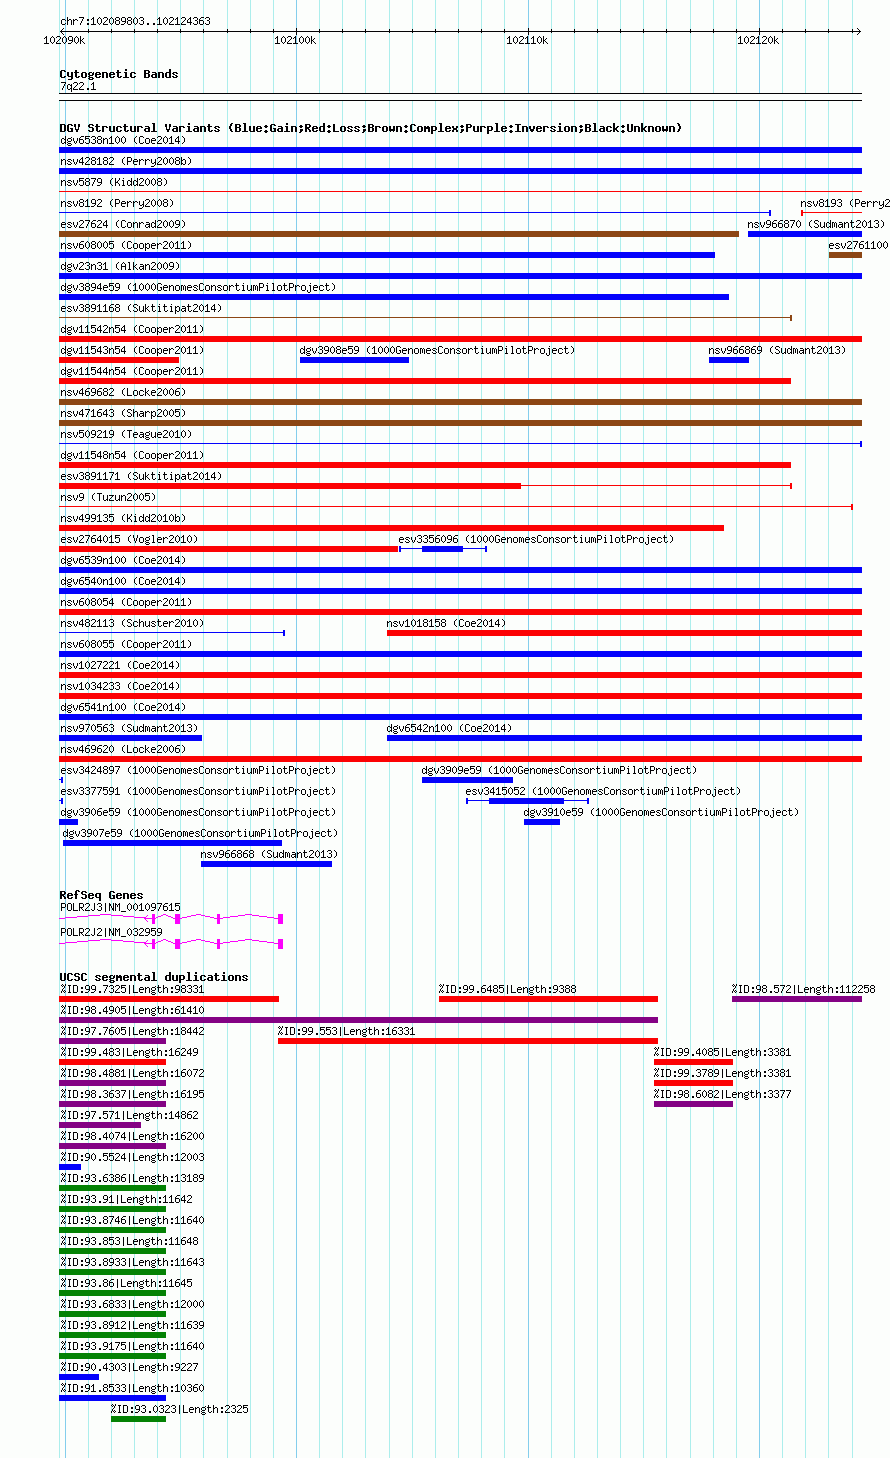
Task: Click variant esv27624 (Conrad2009)
Action: click(399, 234)
